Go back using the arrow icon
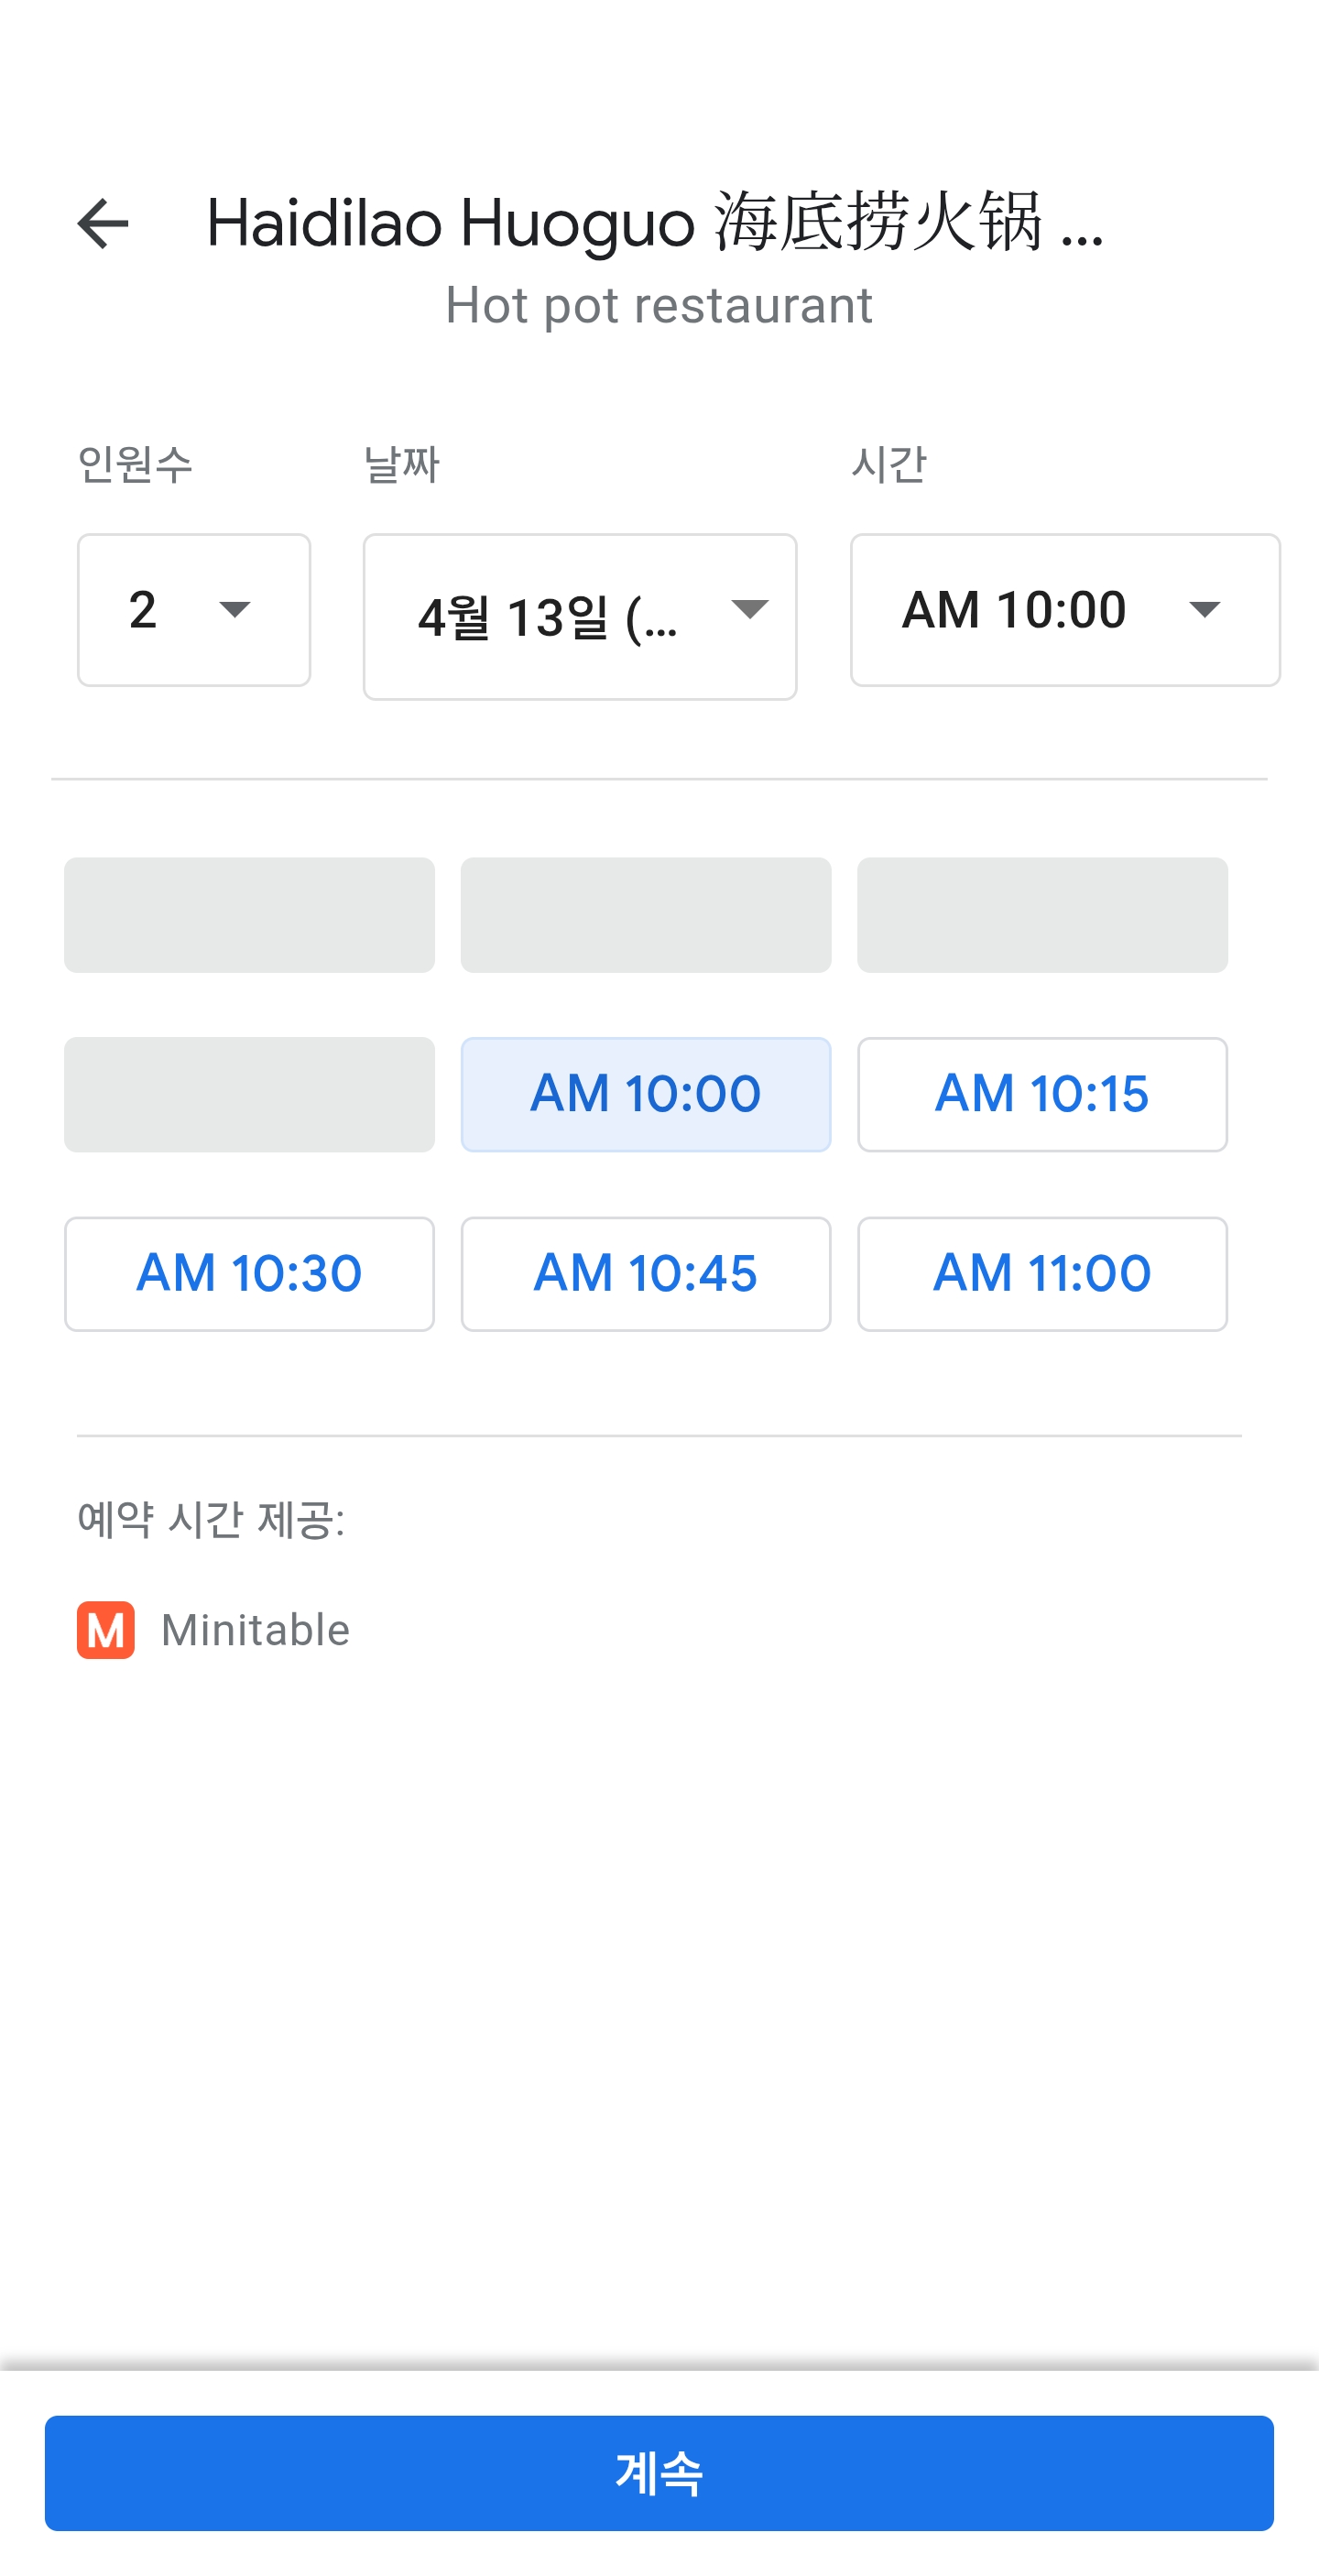Screen dimensions: 1319x2576 pos(103,223)
